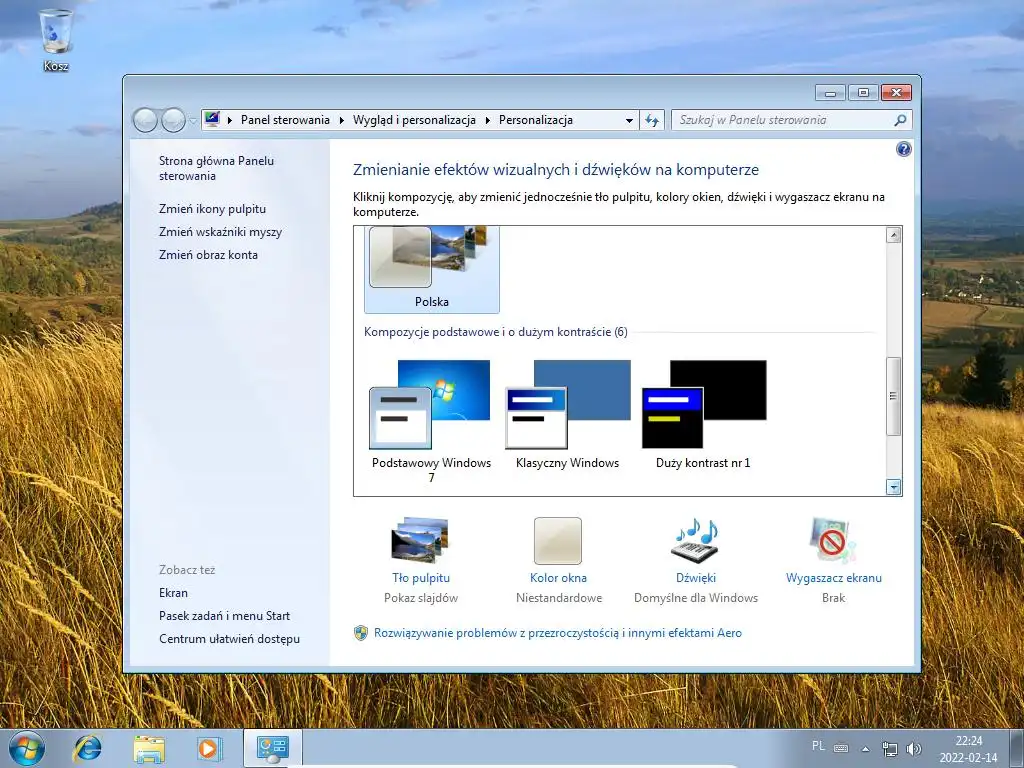Show hidden tray icons arrow
Viewport: 1024px width, 768px height.
(x=865, y=749)
